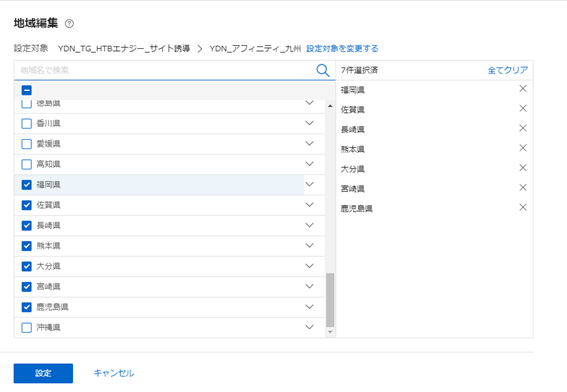Uncheck the 長崎県 checkbox
The image size is (567, 392).
(27, 226)
